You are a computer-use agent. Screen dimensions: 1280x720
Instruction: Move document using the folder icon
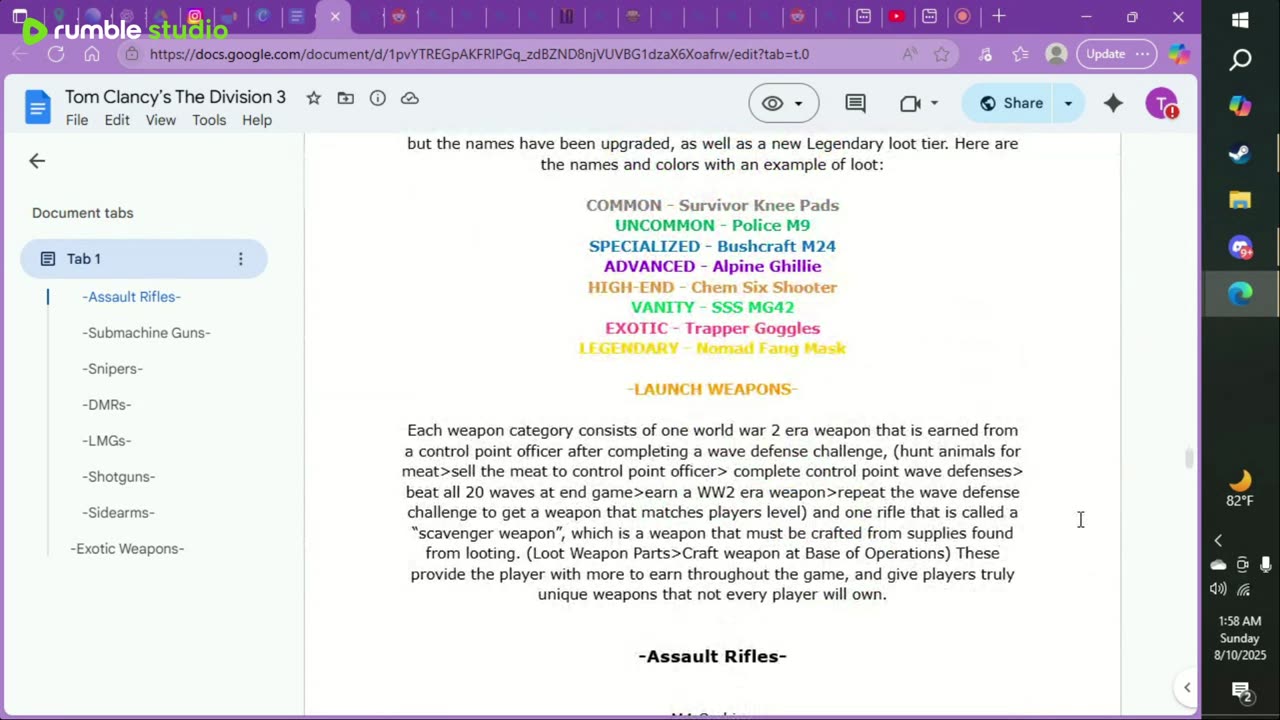click(x=346, y=98)
